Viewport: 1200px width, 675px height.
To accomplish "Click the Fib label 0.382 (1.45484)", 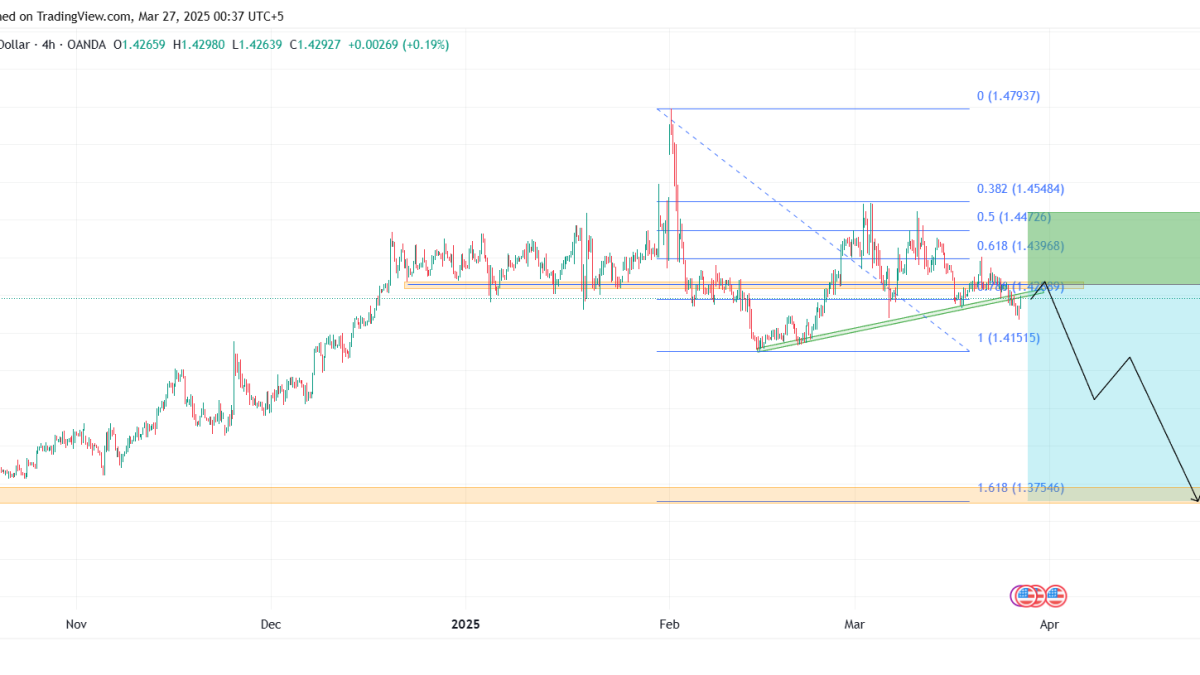I will (x=1020, y=188).
